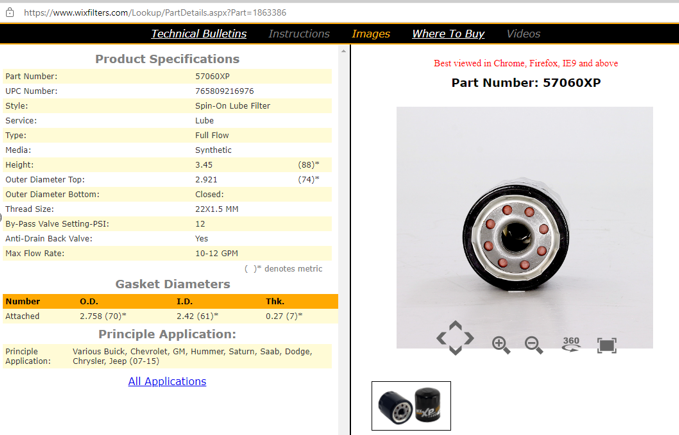Click the denotes metric footnote
The image size is (679, 435).
tap(283, 269)
